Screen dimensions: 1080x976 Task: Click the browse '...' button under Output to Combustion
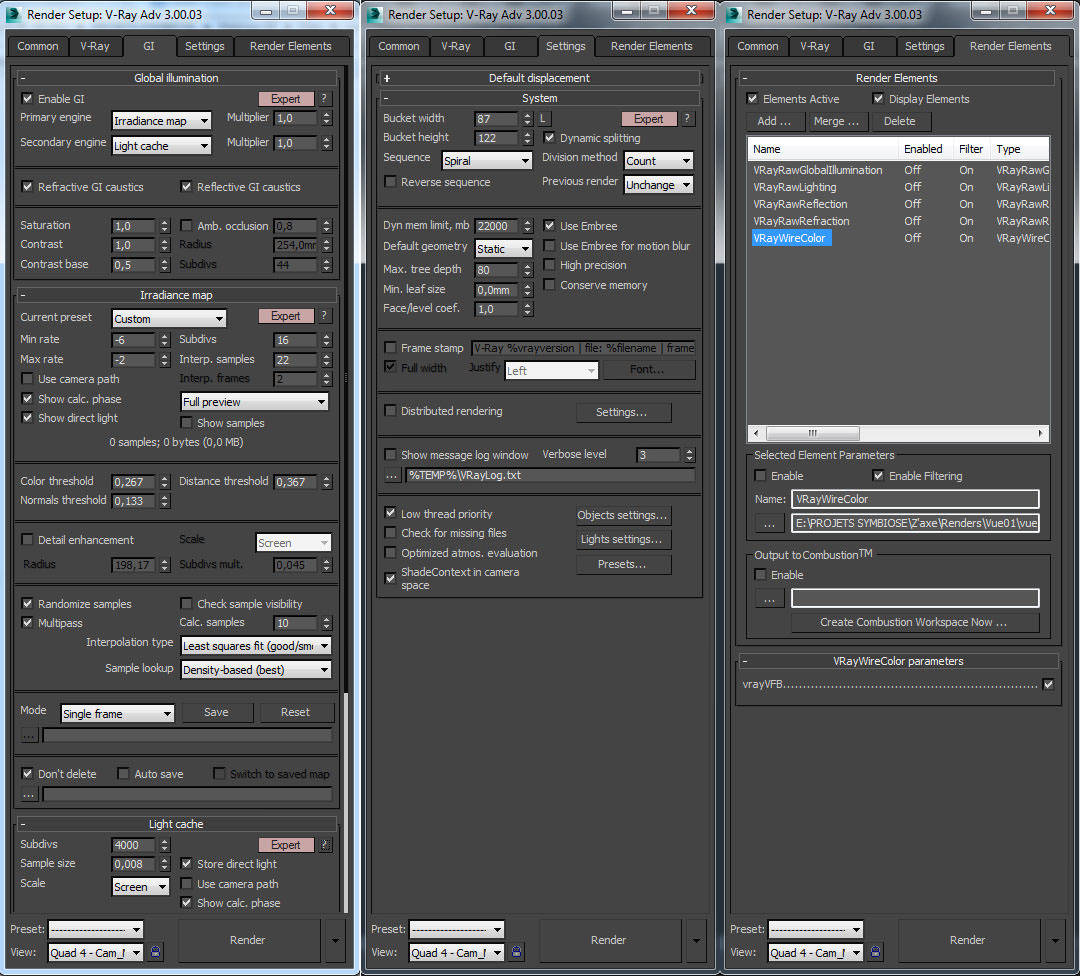pyautogui.click(x=769, y=599)
